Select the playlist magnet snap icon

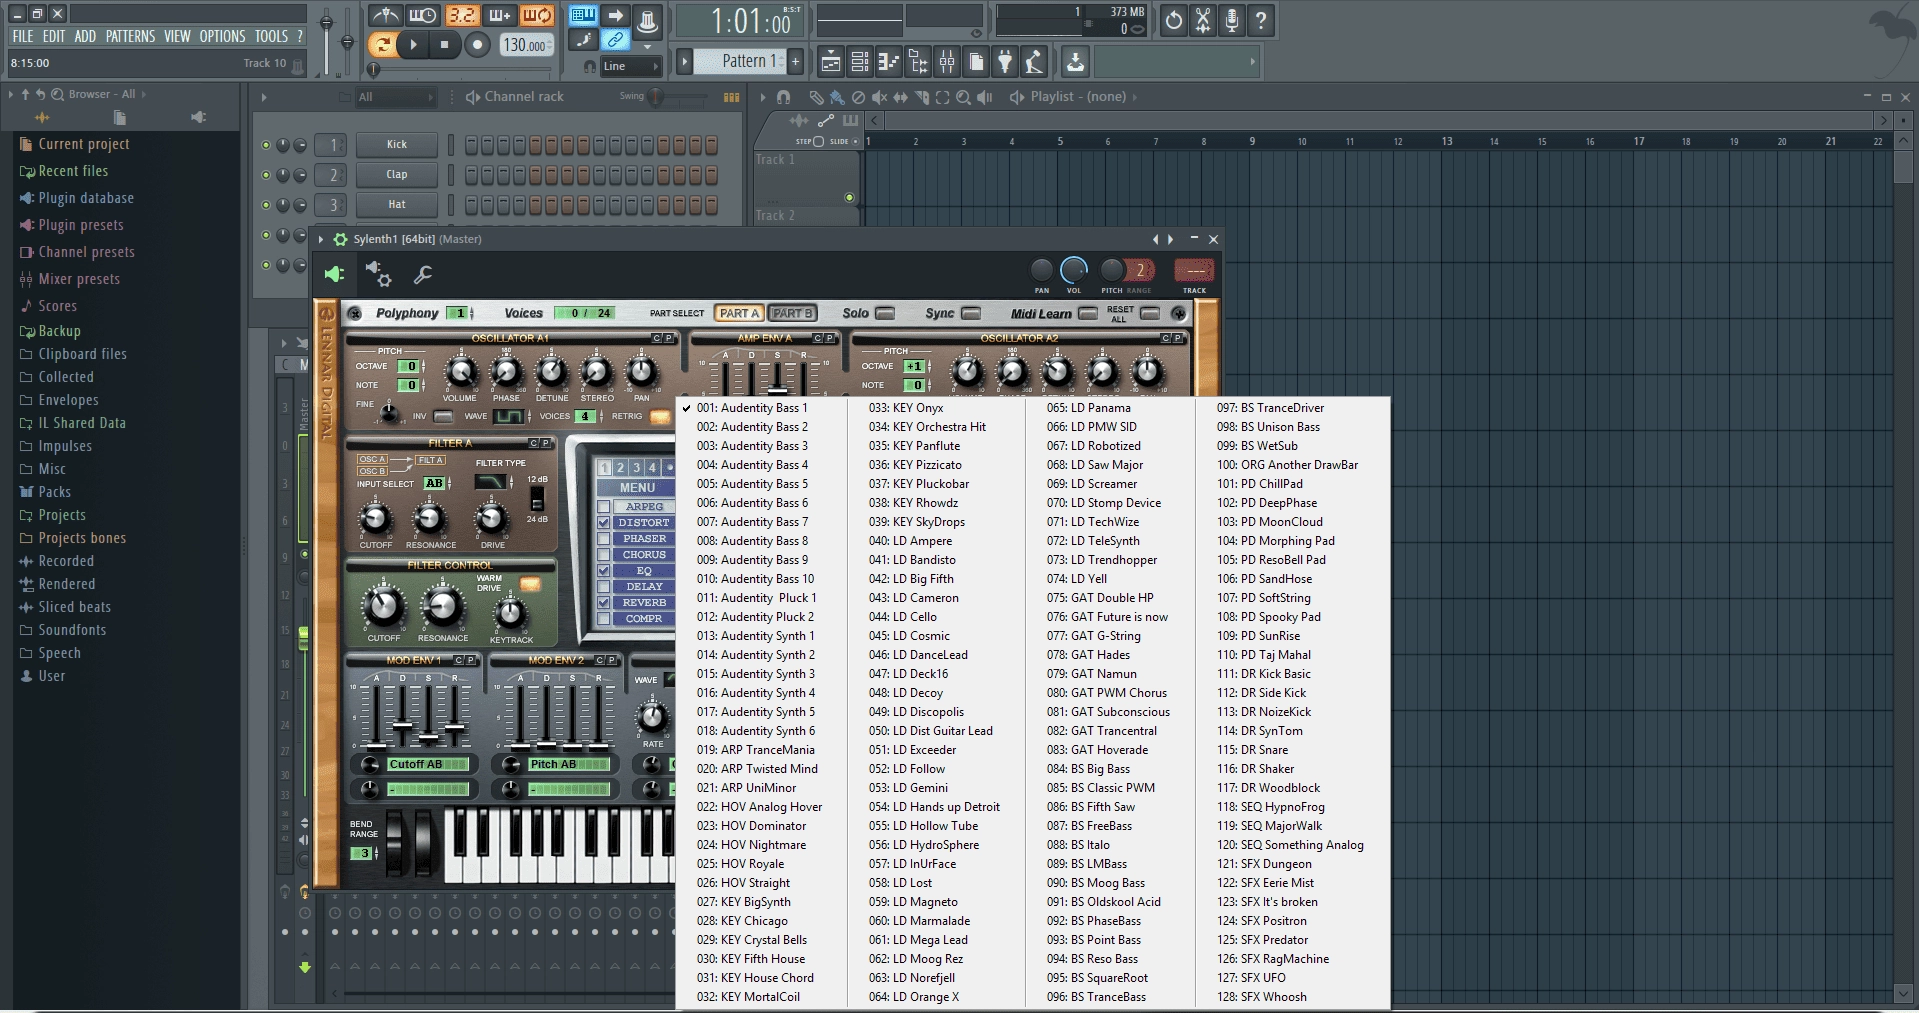click(784, 97)
